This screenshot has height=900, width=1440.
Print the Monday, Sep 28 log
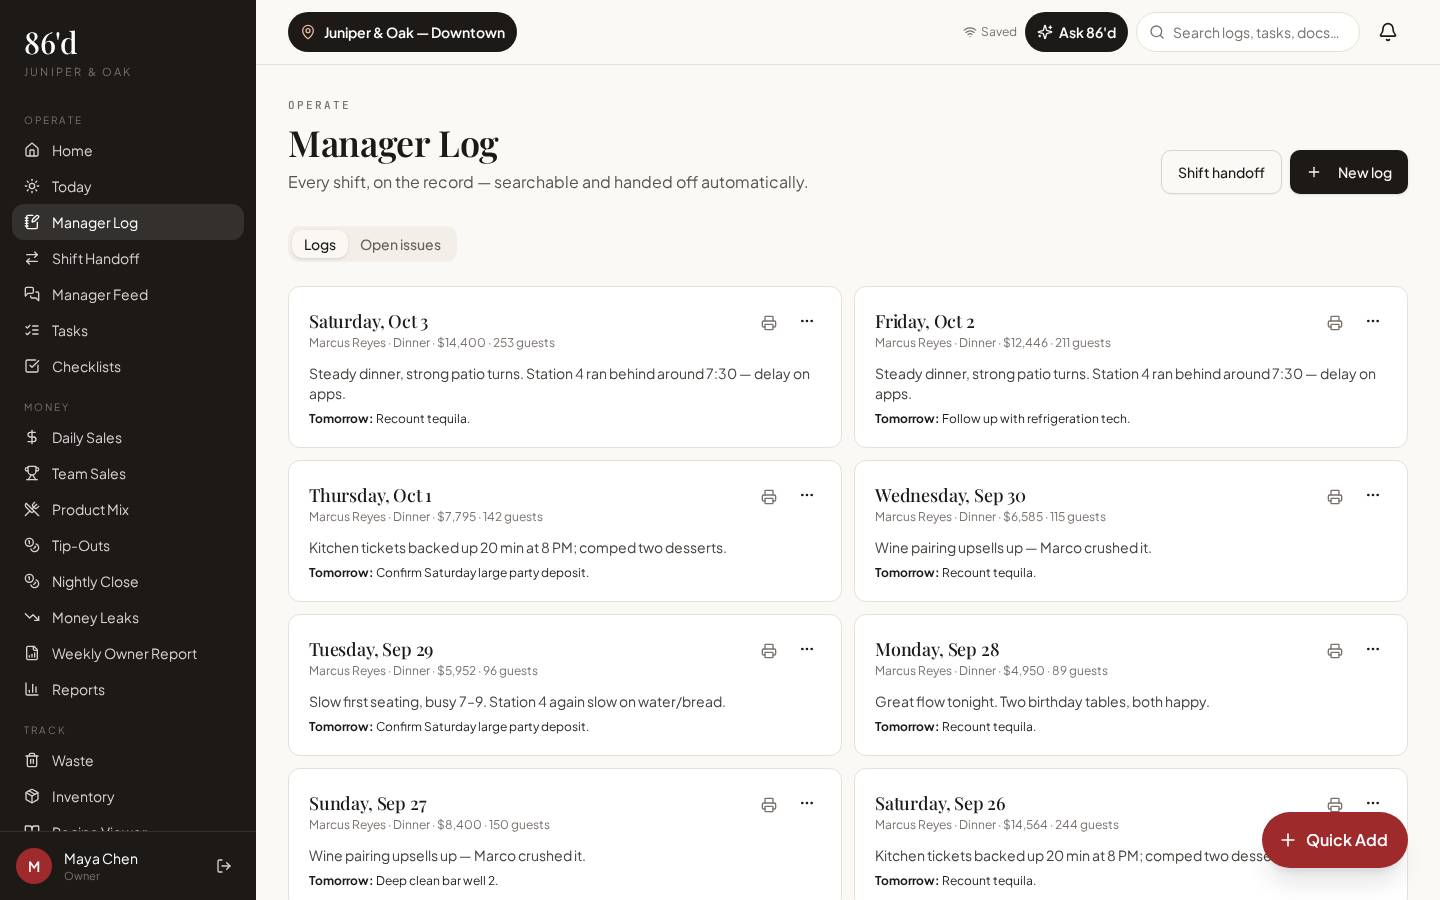pos(1335,651)
